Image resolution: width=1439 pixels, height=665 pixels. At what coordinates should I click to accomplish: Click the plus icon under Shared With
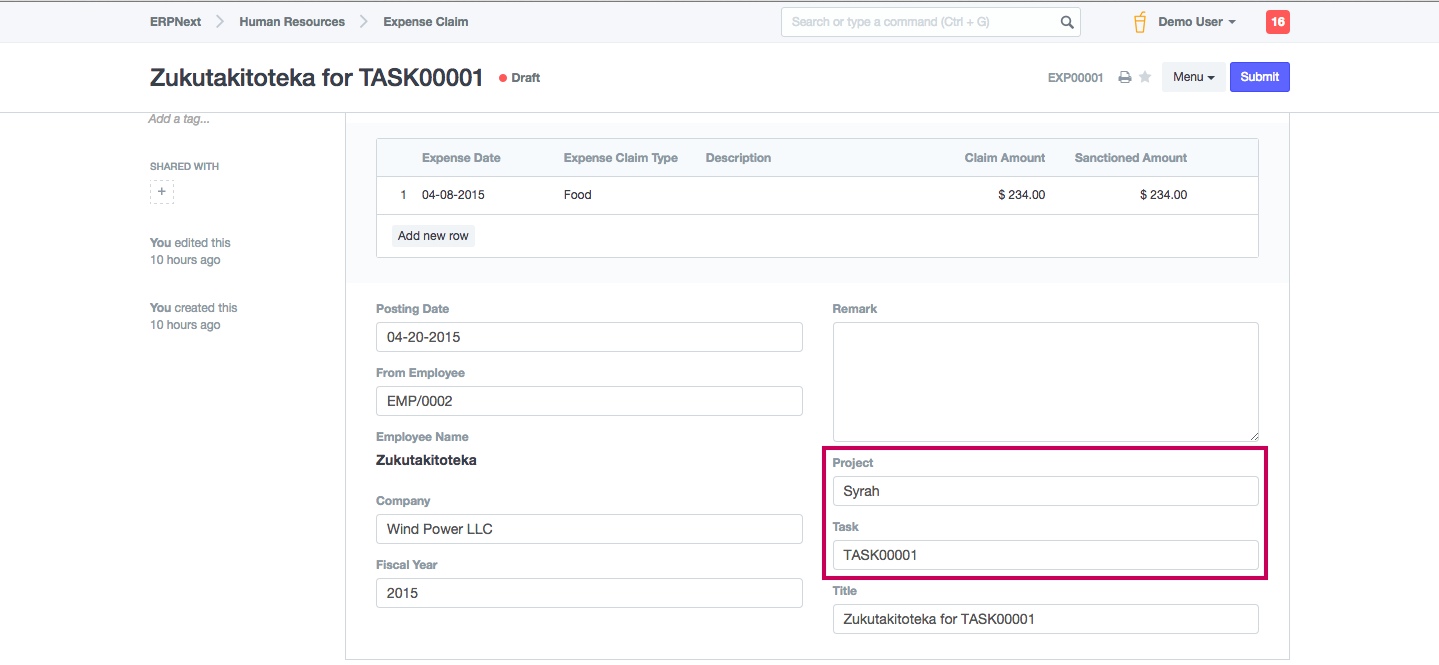point(162,191)
